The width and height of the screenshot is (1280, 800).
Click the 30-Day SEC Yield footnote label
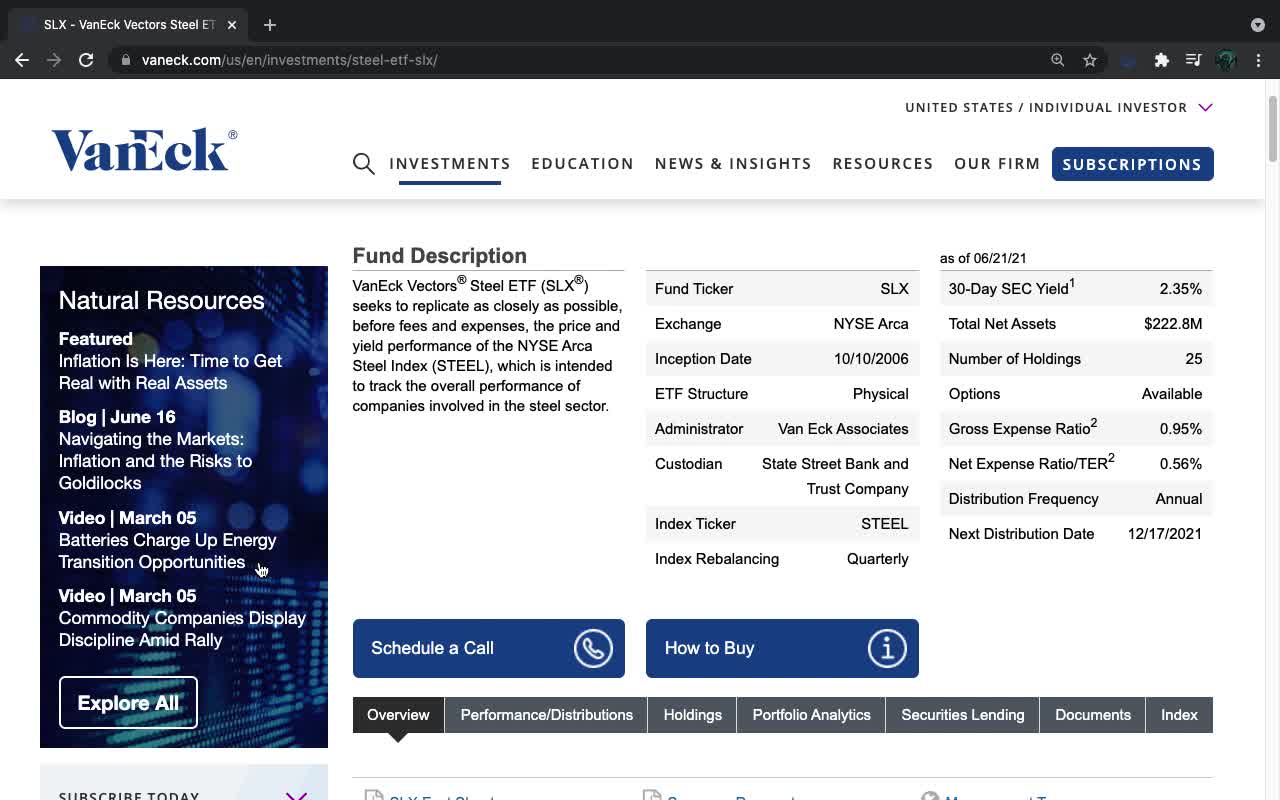(1012, 288)
